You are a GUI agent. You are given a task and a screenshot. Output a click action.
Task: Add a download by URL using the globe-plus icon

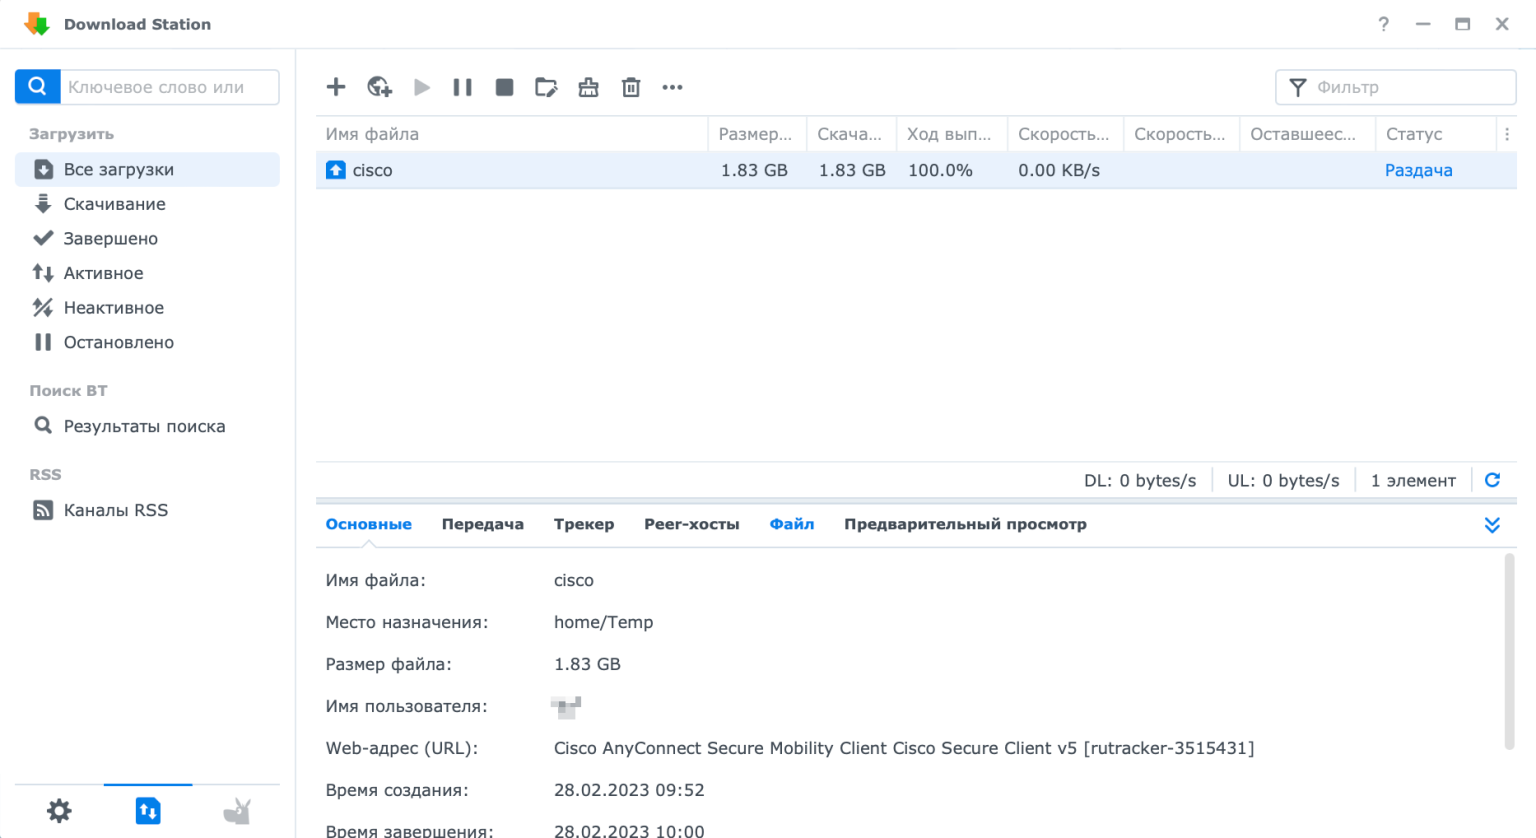(x=379, y=87)
